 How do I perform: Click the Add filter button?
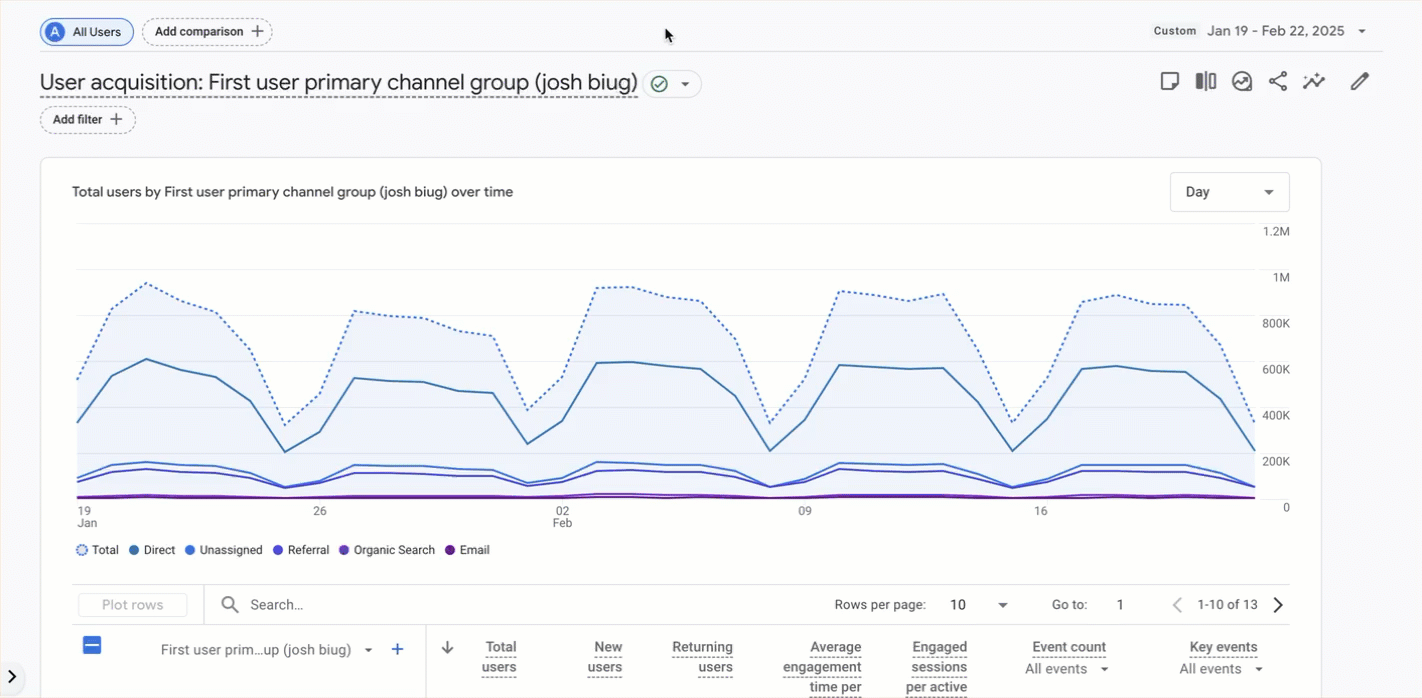pyautogui.click(x=88, y=120)
